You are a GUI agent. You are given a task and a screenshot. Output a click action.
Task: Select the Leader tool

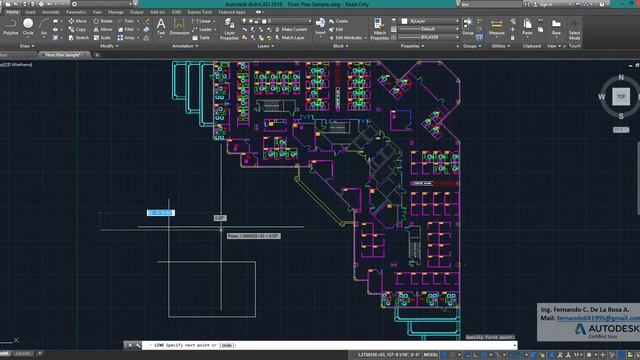click(x=202, y=29)
